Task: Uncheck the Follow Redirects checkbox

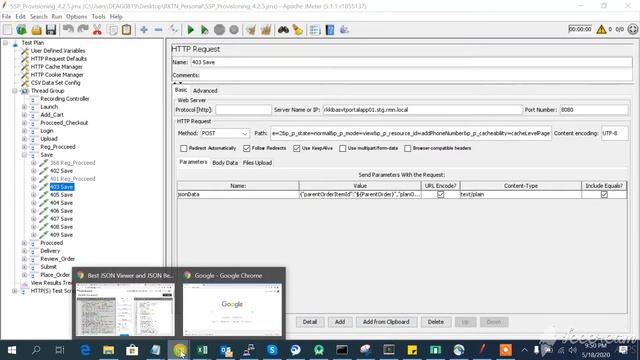Action: 247,148
